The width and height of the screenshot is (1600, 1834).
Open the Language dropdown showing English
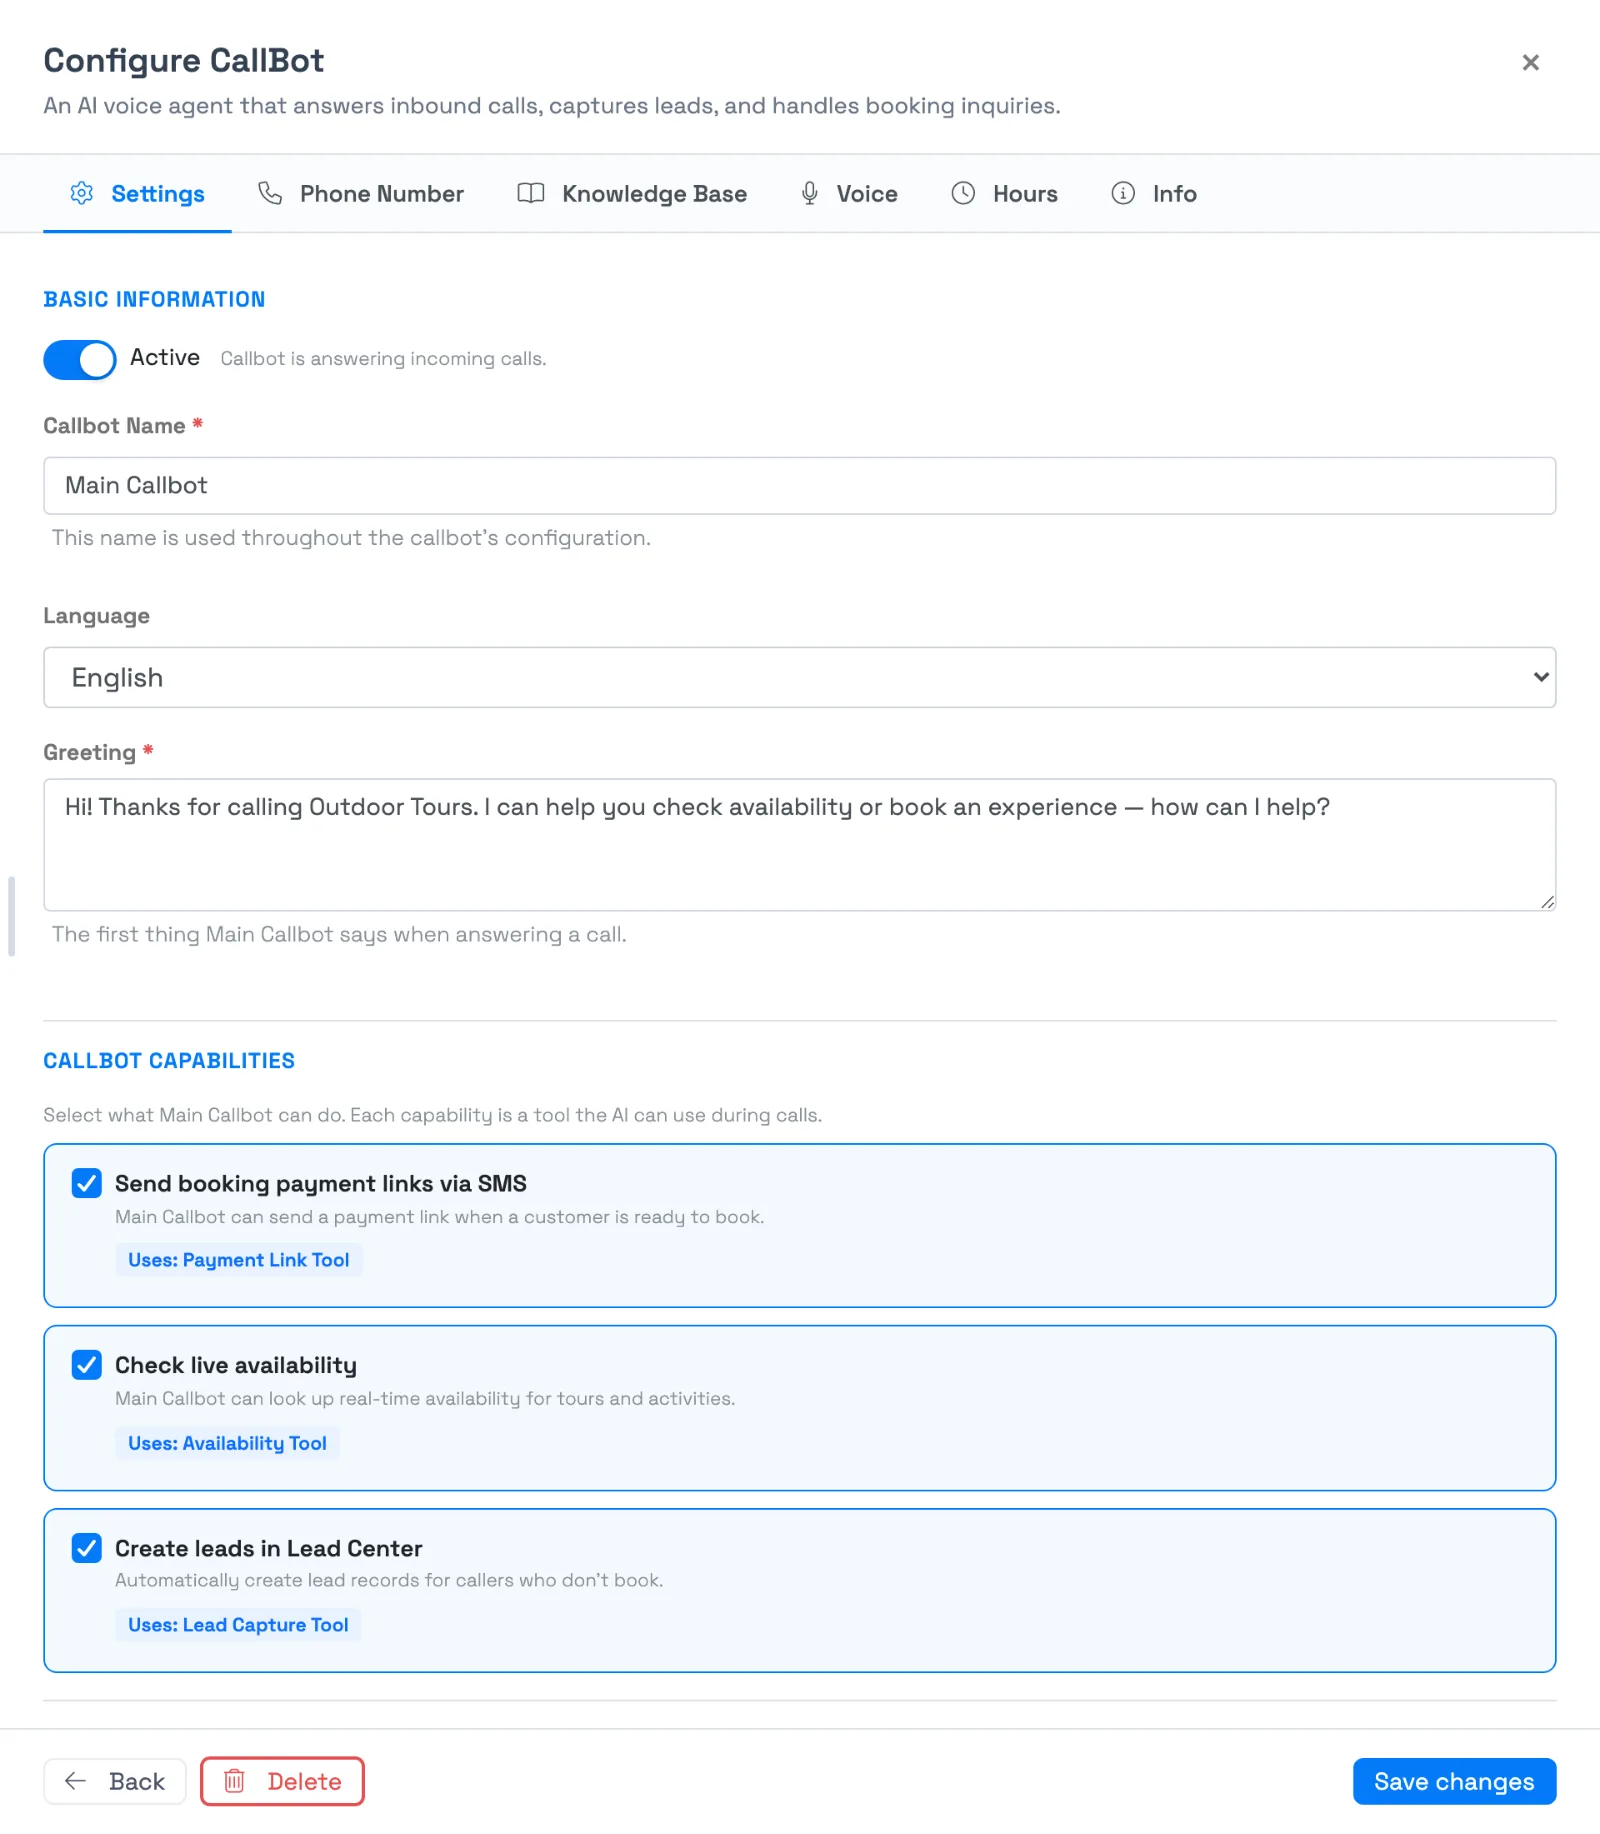[800, 677]
